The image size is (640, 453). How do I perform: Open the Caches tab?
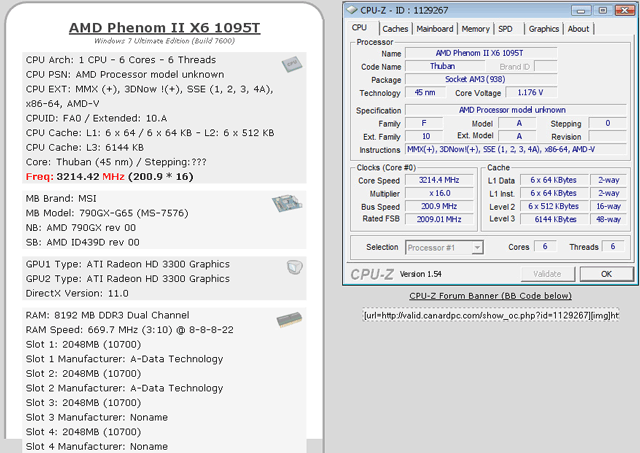[x=395, y=29]
